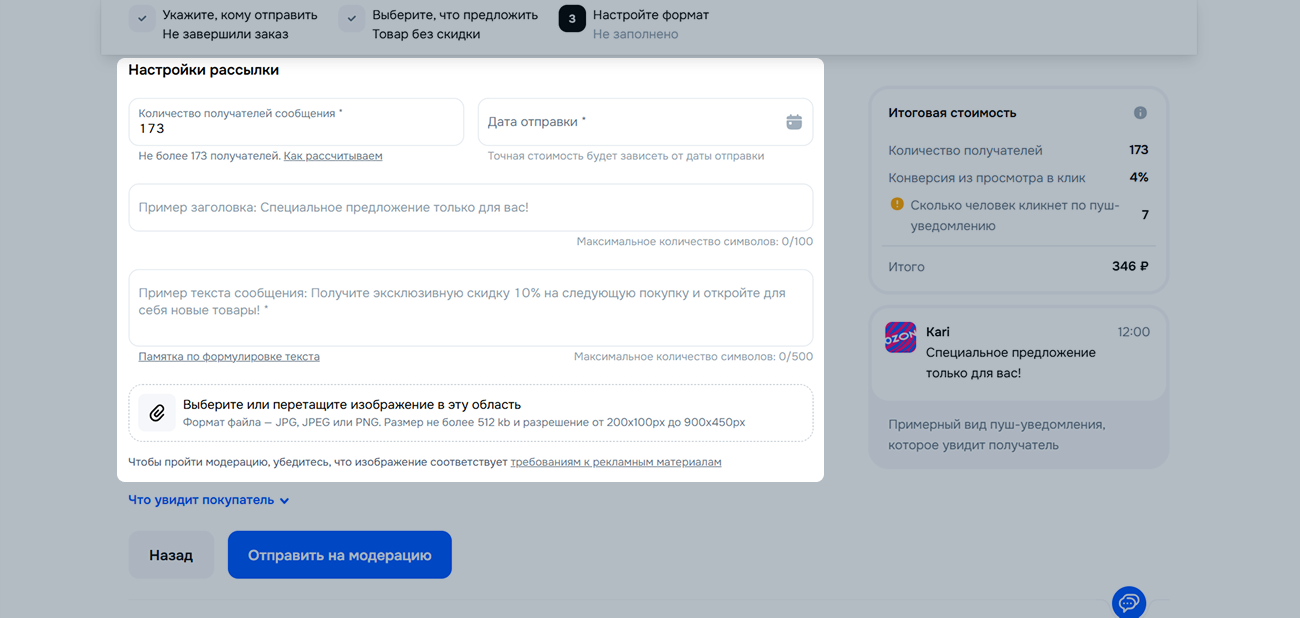Open требованиям к рекламным материалам link

click(x=615, y=462)
